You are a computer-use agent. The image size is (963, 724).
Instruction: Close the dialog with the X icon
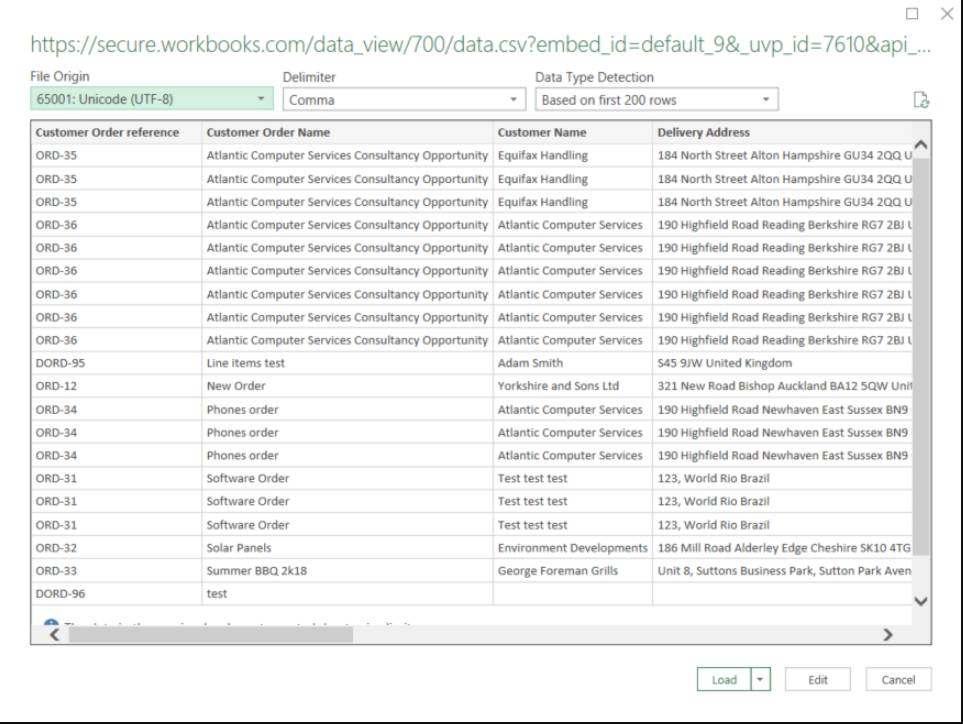tap(947, 15)
